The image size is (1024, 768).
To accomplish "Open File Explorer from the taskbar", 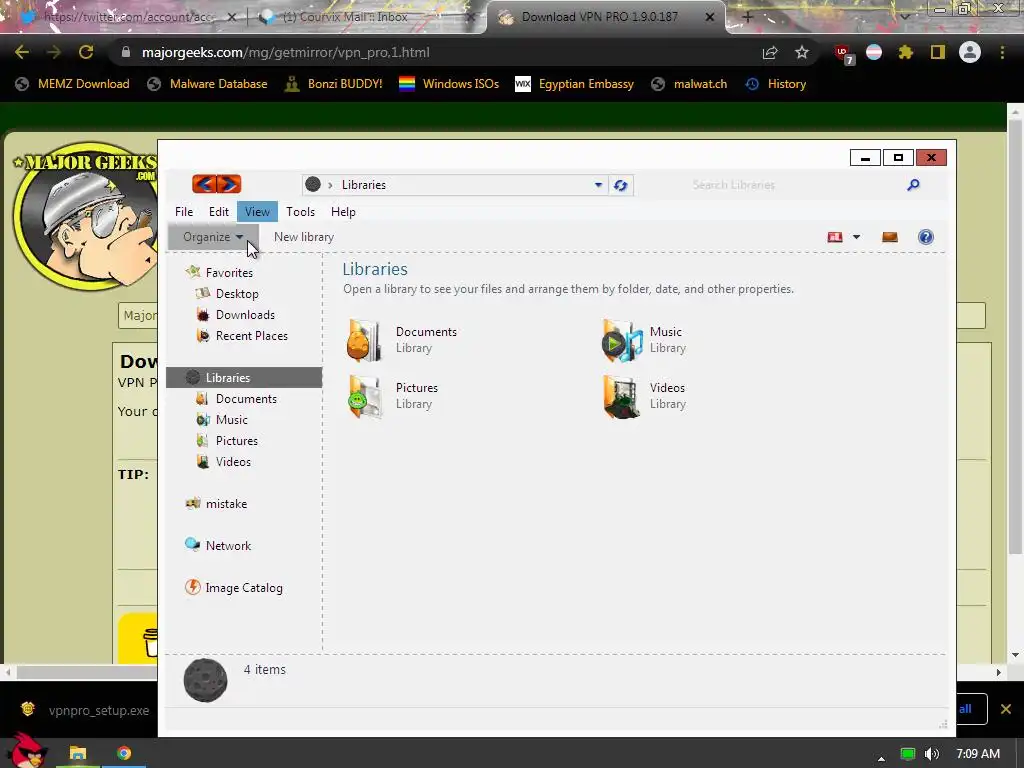I will (78, 753).
